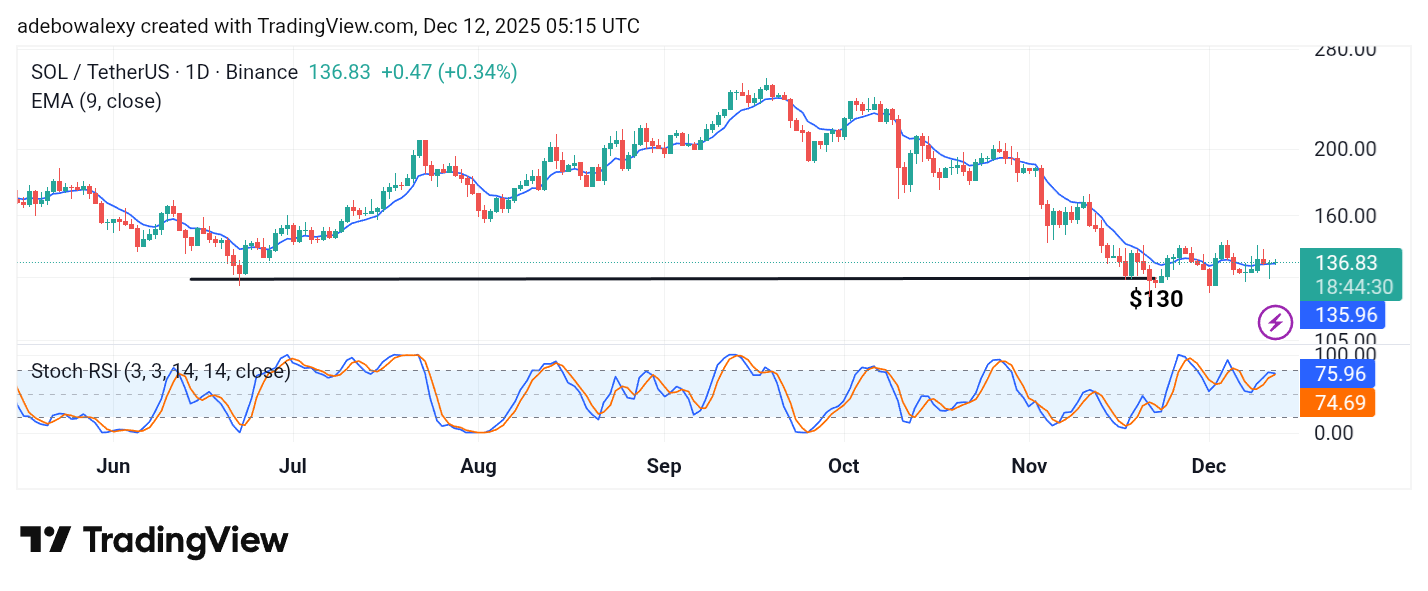Click the countdown timer 18:44:30
The width and height of the screenshot is (1428, 591).
click(1353, 287)
